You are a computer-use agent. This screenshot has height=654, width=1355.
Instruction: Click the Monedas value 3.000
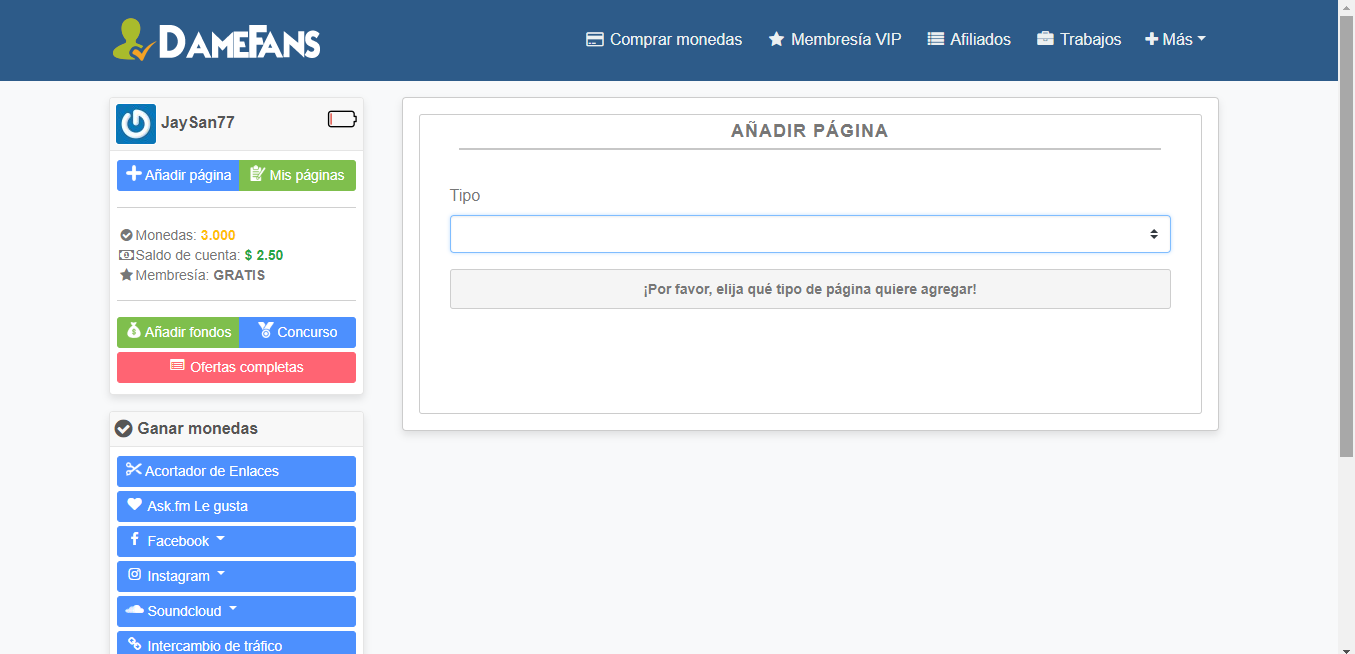(x=218, y=235)
